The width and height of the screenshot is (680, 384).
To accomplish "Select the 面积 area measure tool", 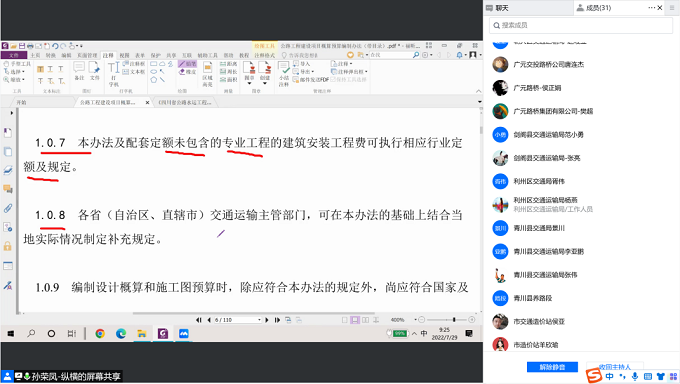I will 229,79.
